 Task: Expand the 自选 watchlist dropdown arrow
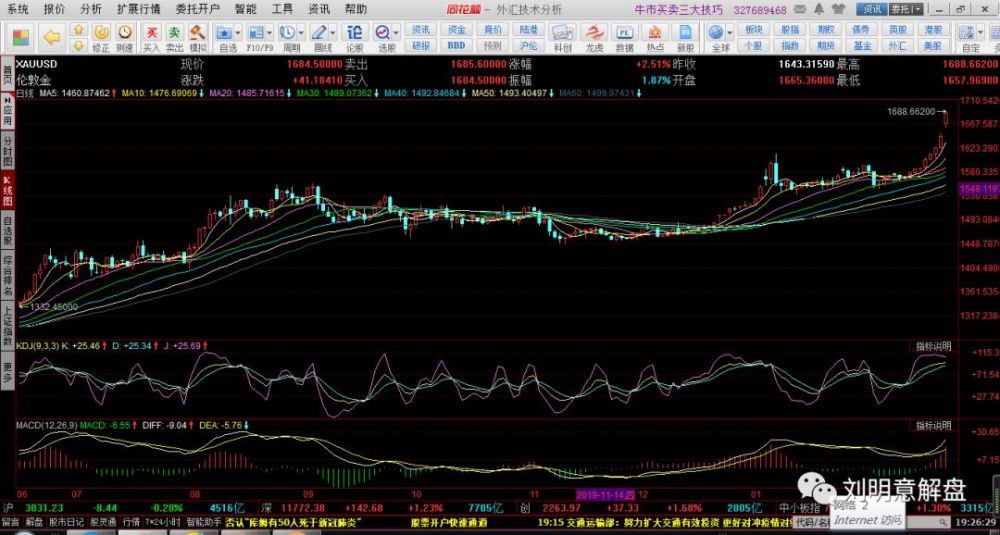click(x=236, y=32)
